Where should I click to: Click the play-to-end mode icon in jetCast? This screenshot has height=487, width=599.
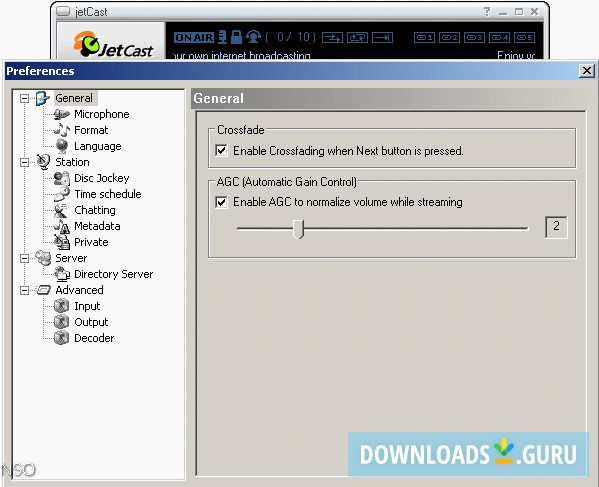tap(382, 37)
